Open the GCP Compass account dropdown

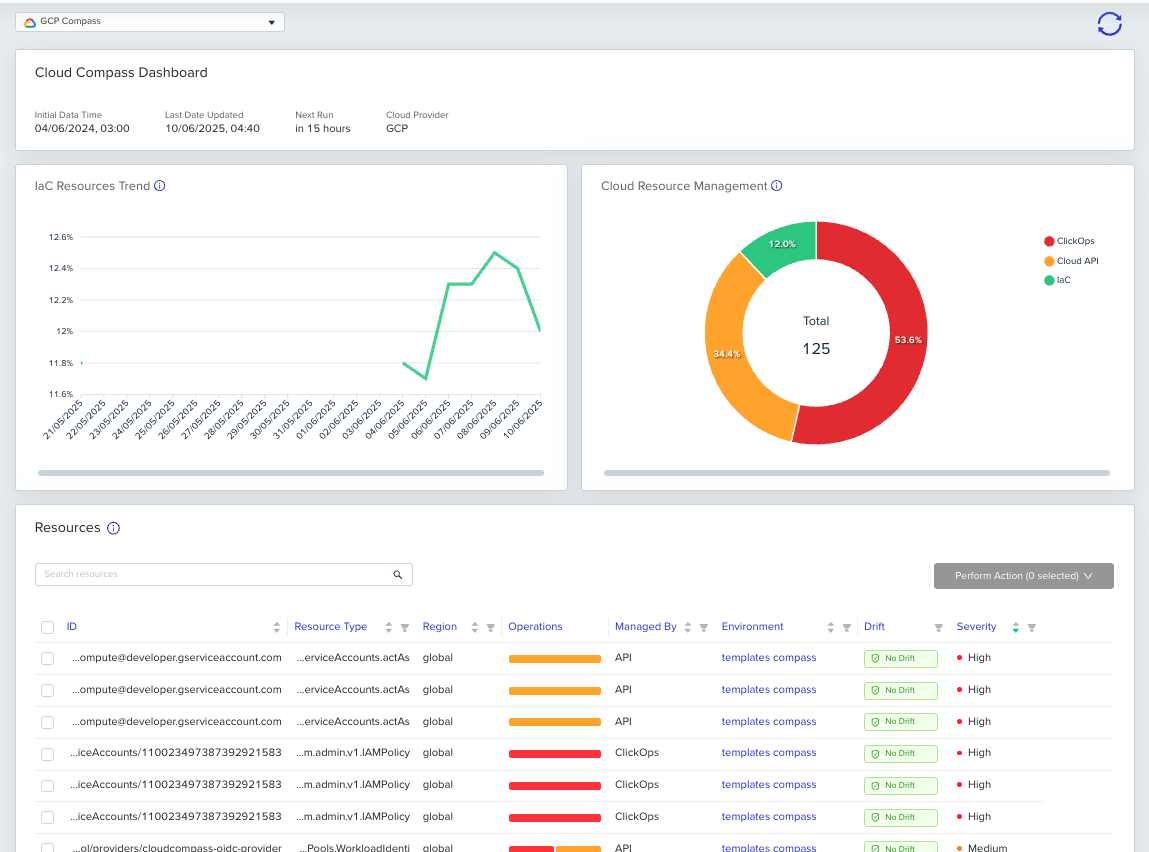point(150,22)
